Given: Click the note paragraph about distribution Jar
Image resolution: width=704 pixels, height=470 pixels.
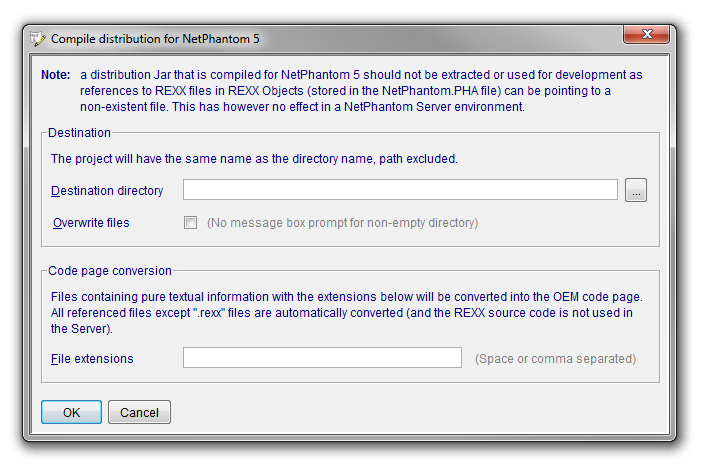Looking at the screenshot, I should click(361, 91).
